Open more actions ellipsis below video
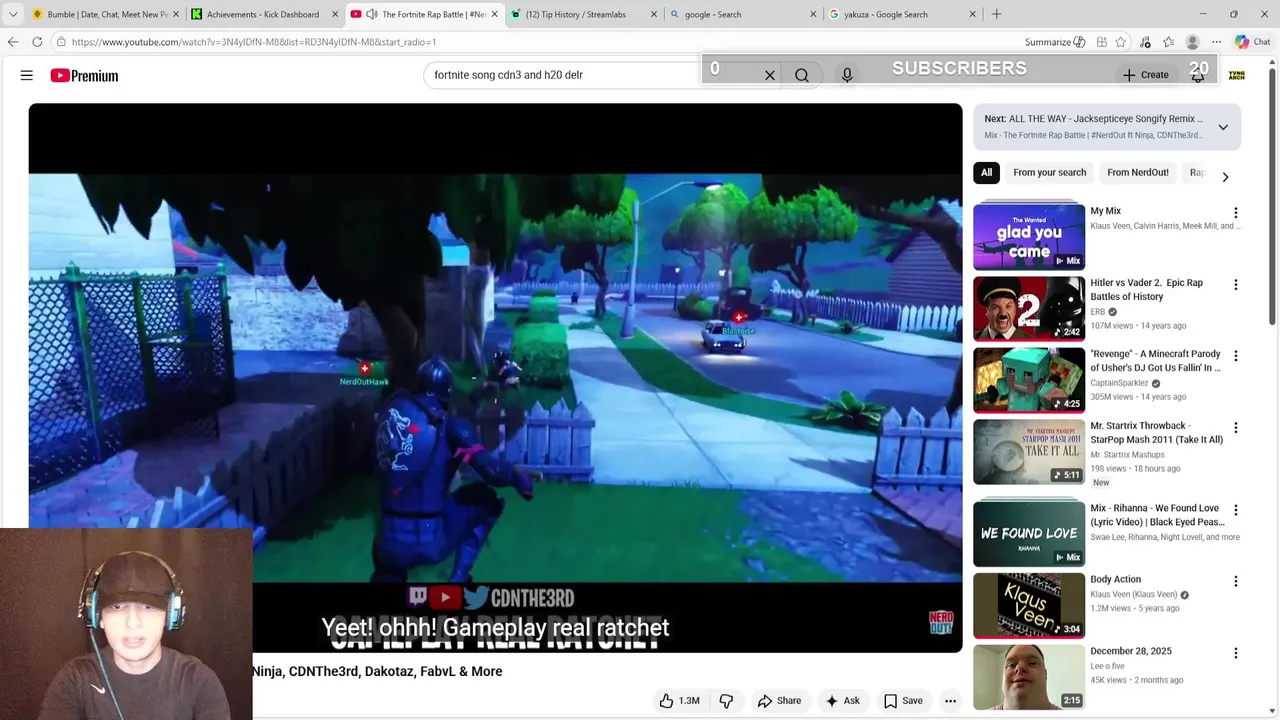Screen dimensions: 1280x720 951,701
